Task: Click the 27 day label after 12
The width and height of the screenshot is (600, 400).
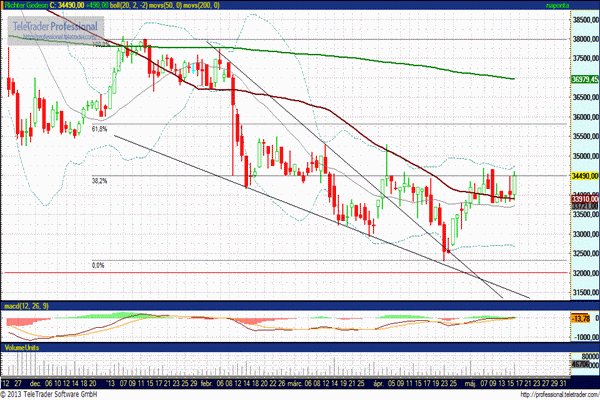Action: 18,383
